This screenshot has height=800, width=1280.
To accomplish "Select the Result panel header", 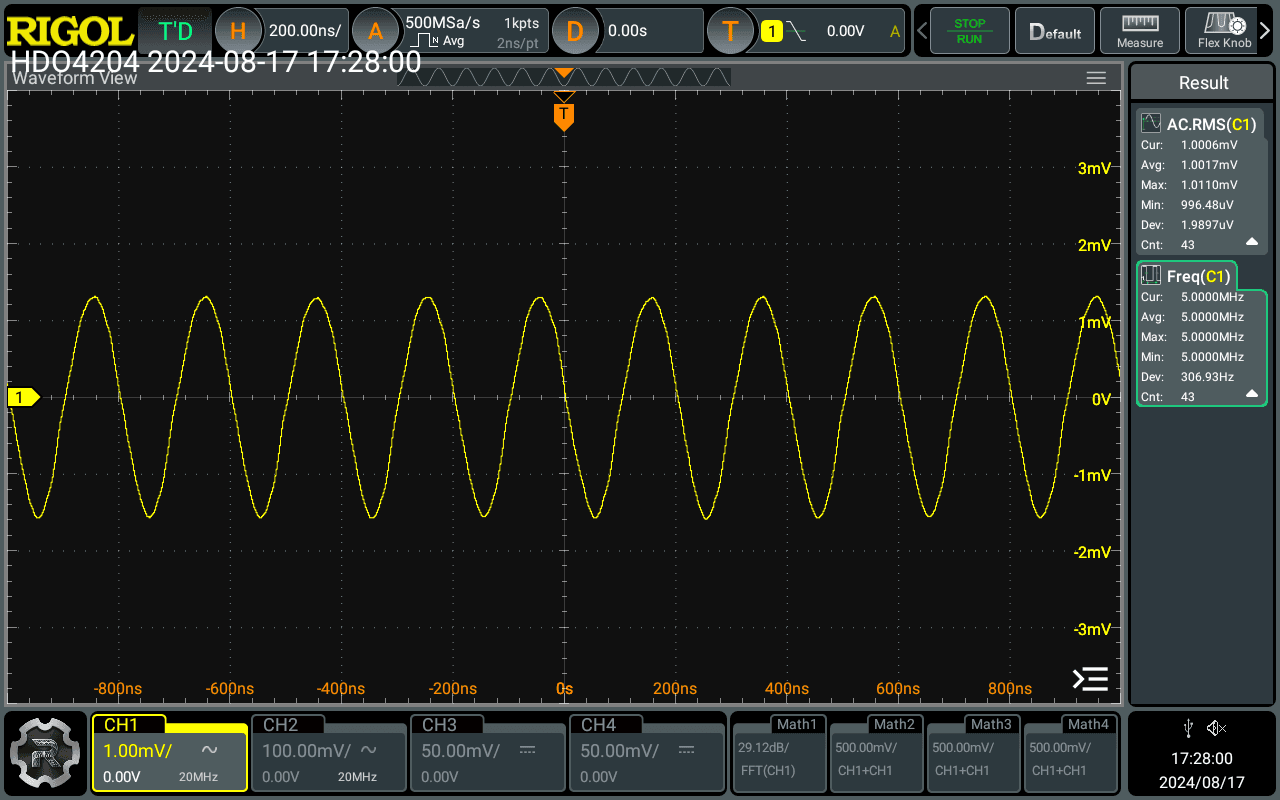I will pyautogui.click(x=1203, y=83).
